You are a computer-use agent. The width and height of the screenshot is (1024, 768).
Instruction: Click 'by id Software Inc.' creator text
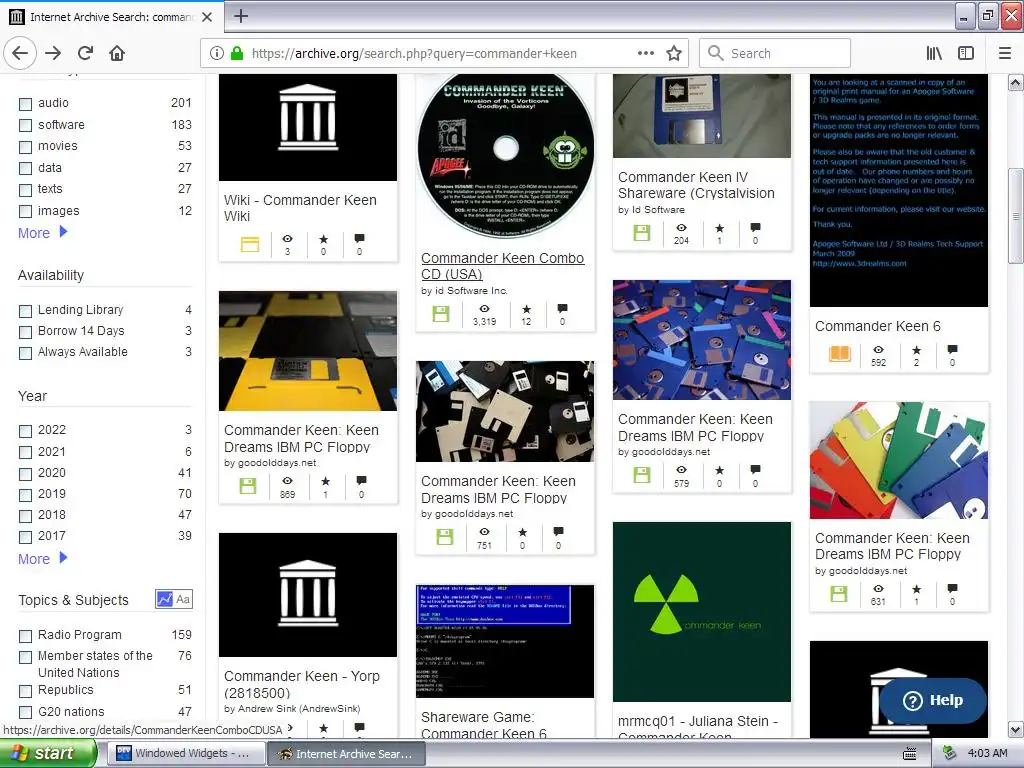[464, 291]
